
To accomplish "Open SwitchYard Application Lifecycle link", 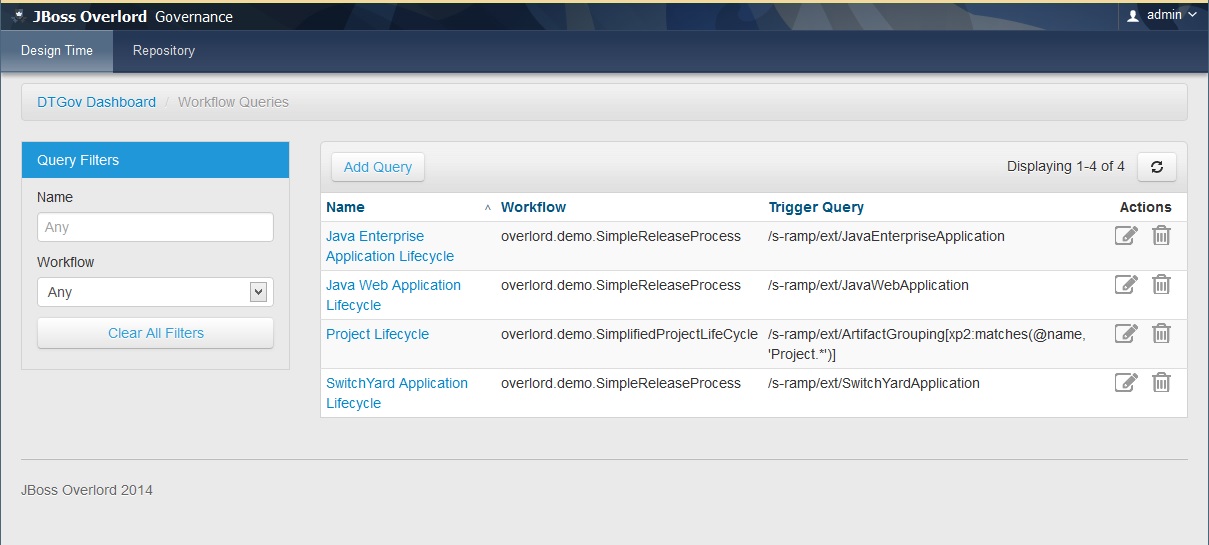I will (x=397, y=393).
